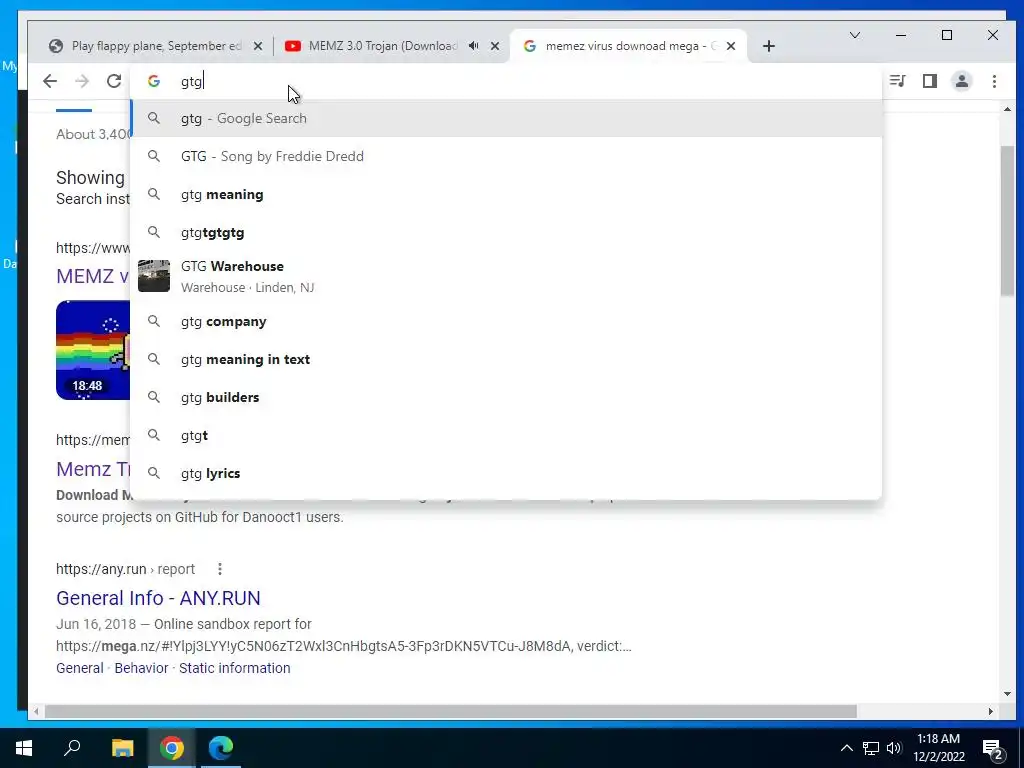Viewport: 1024px width, 768px height.
Task: Open File Explorer from taskbar
Action: coord(122,748)
